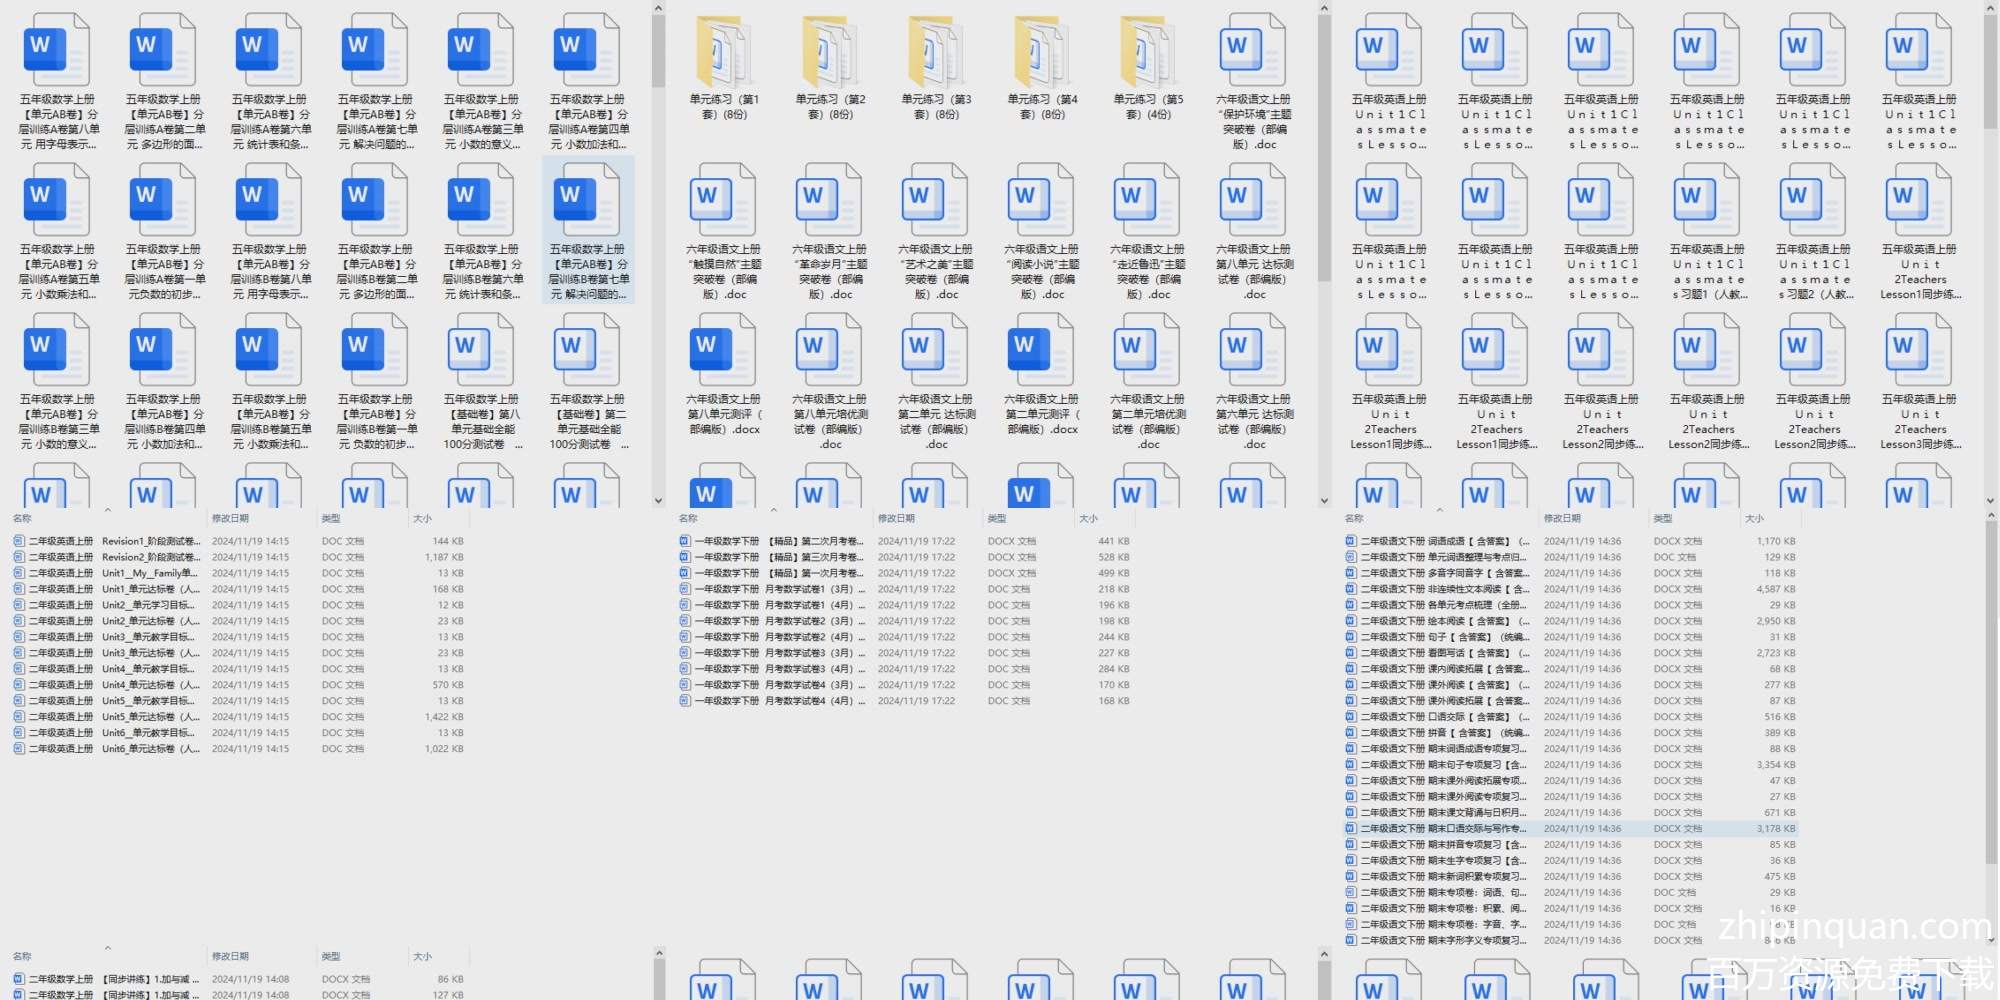Open the highlighted B卷第七单元 解决问题 document

click(x=588, y=202)
